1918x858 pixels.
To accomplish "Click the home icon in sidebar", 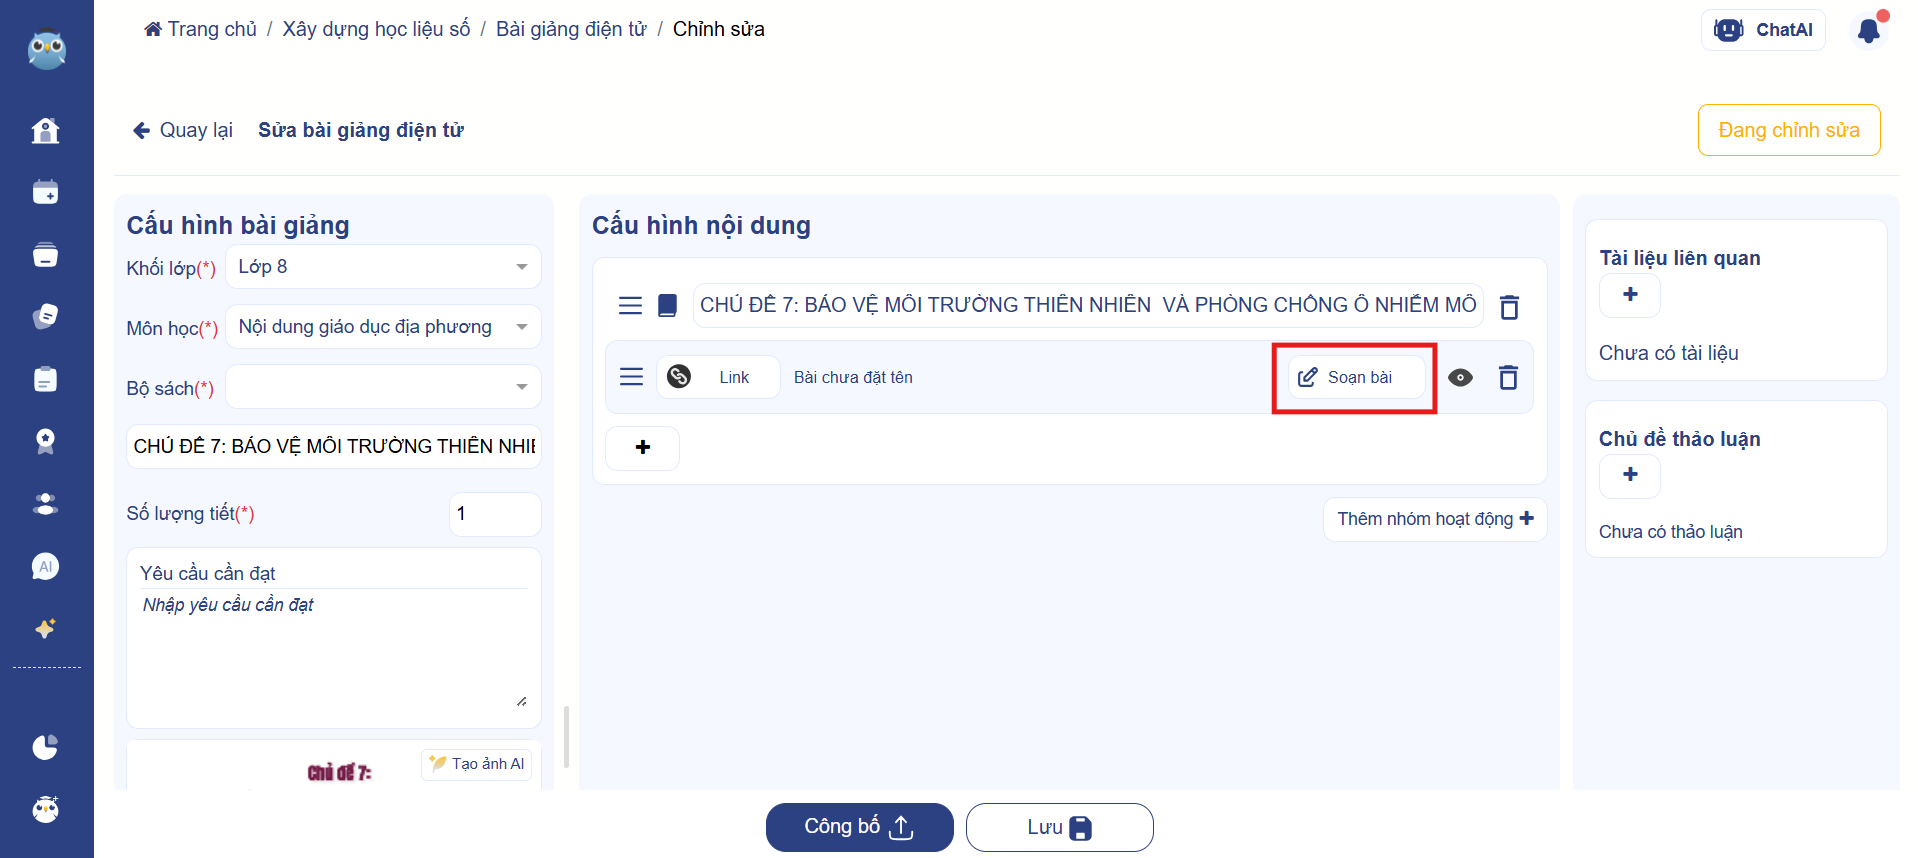I will [x=46, y=131].
